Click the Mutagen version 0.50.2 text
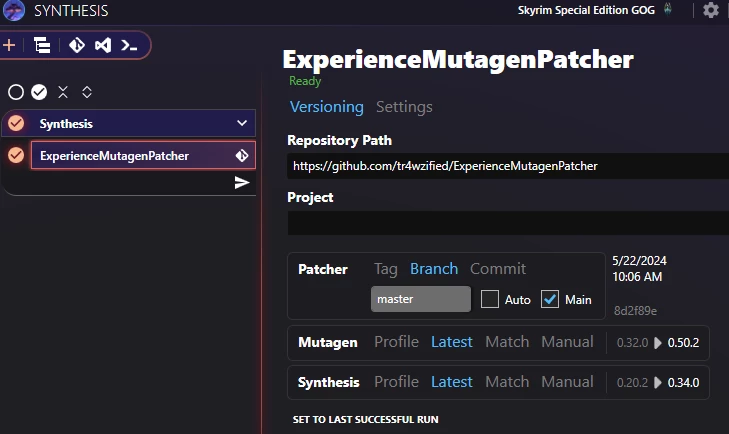Screen dimensions: 729x434 click(x=683, y=343)
